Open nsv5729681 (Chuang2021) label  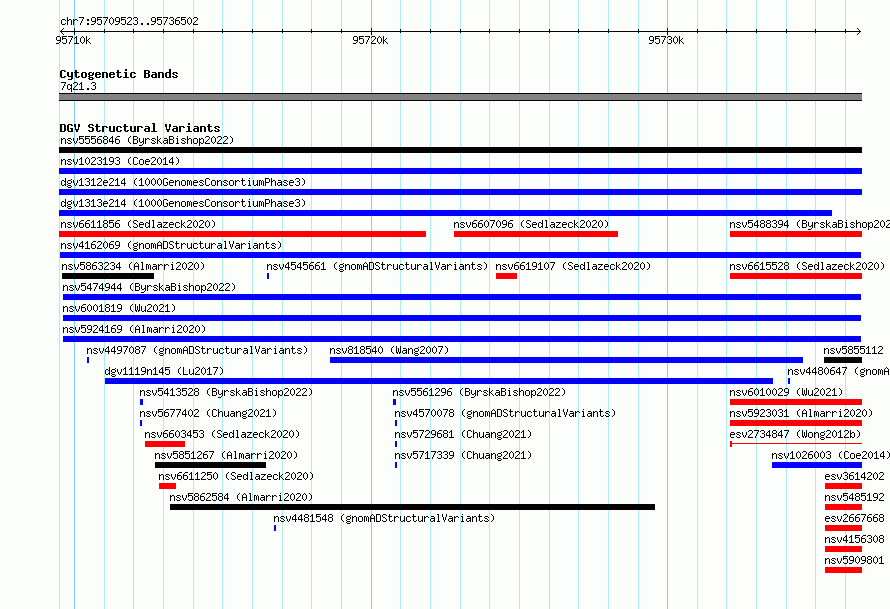tap(463, 434)
